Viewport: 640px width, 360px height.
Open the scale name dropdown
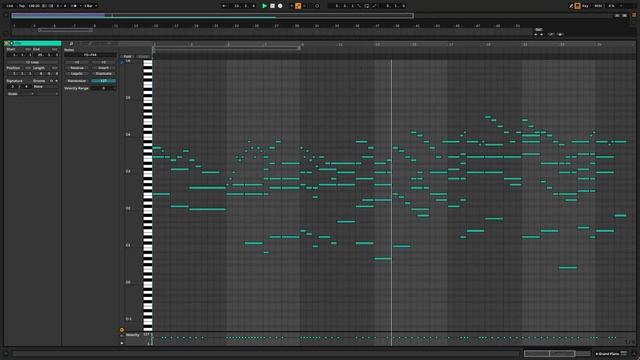pos(47,93)
